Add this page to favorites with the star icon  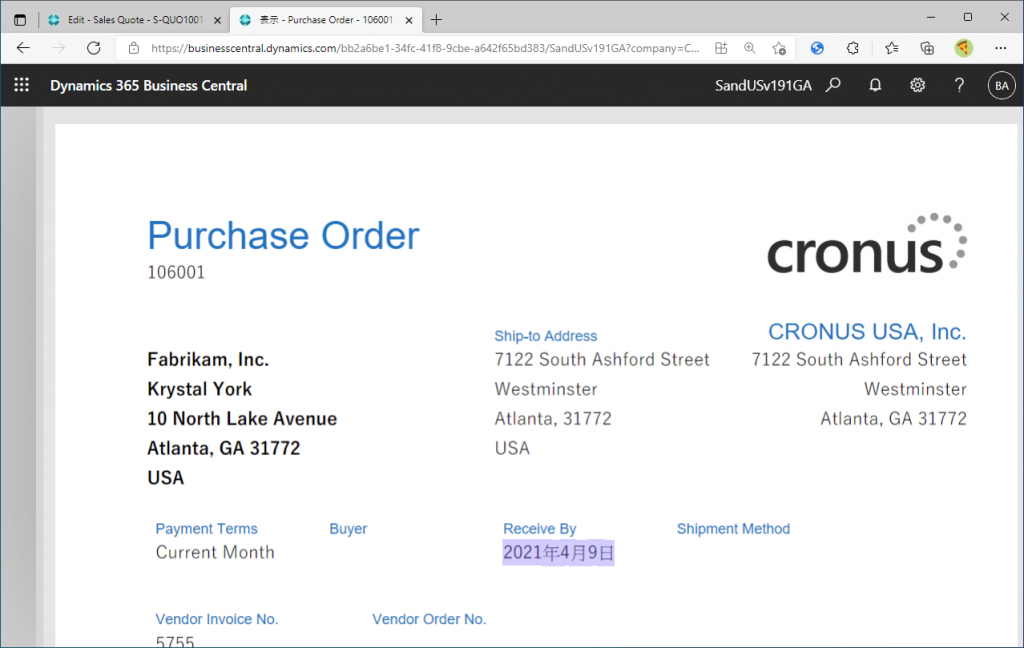pos(779,48)
